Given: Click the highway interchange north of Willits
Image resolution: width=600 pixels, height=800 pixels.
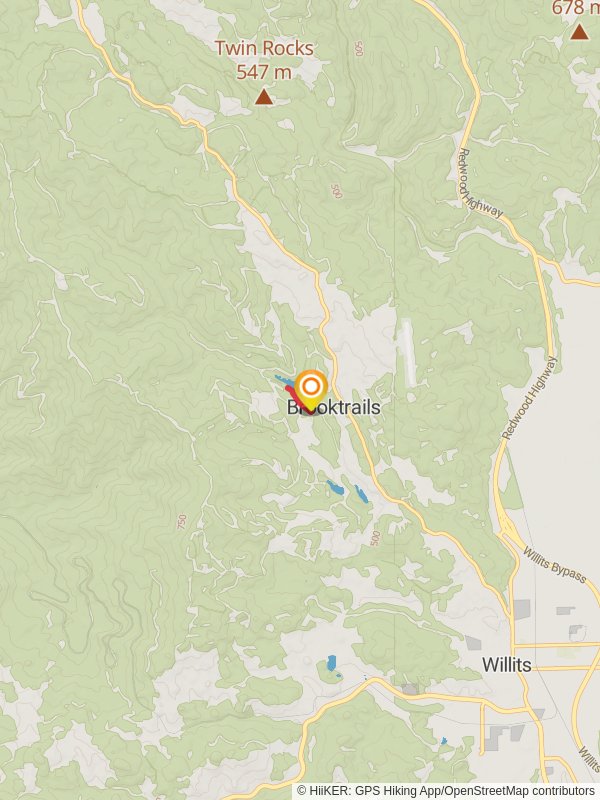Looking at the screenshot, I should pos(509,531).
